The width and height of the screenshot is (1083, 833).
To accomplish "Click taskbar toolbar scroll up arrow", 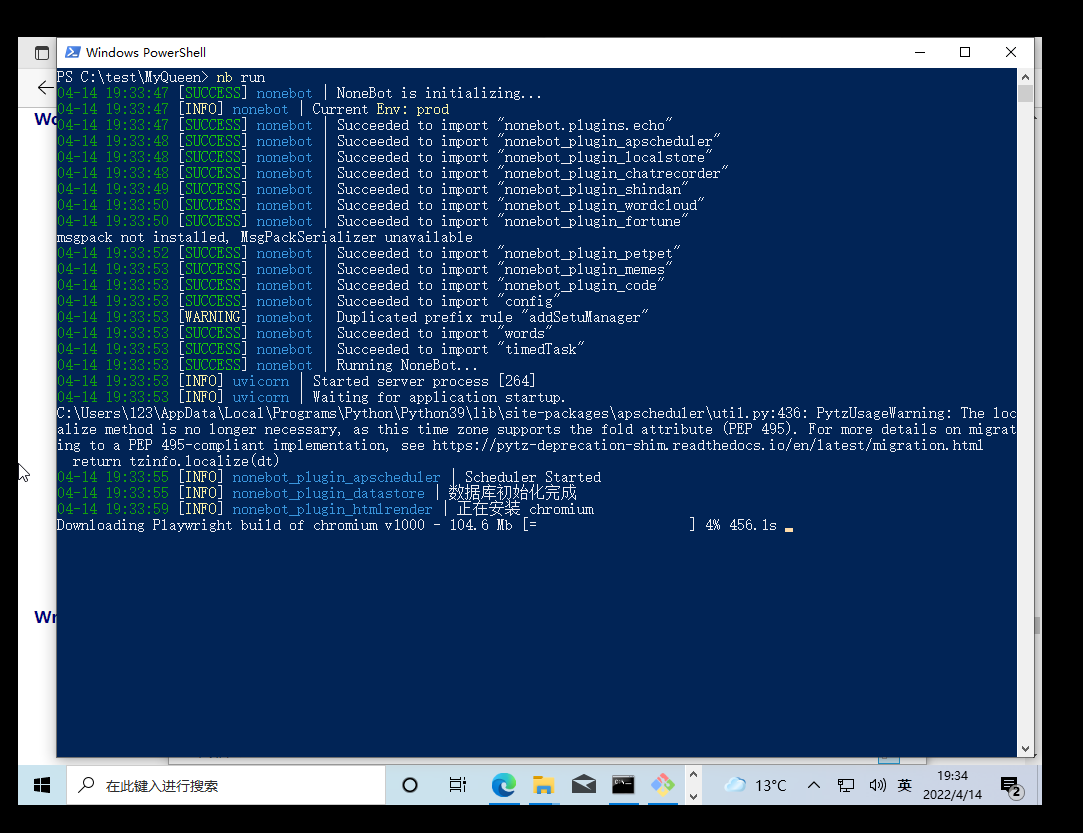I will [x=693, y=775].
